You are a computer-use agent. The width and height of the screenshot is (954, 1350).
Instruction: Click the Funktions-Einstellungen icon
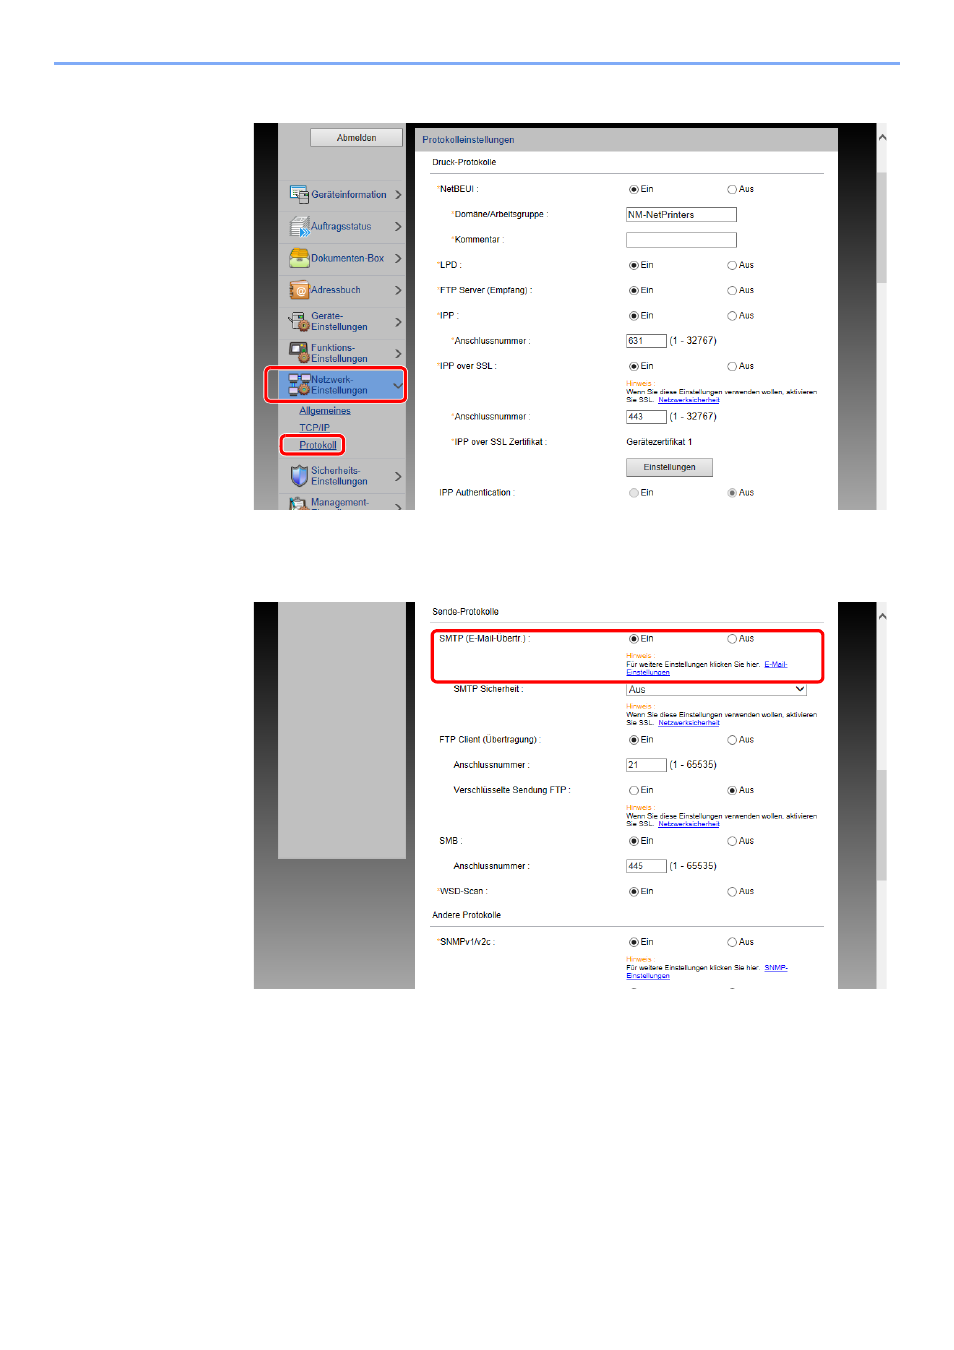coord(298,353)
